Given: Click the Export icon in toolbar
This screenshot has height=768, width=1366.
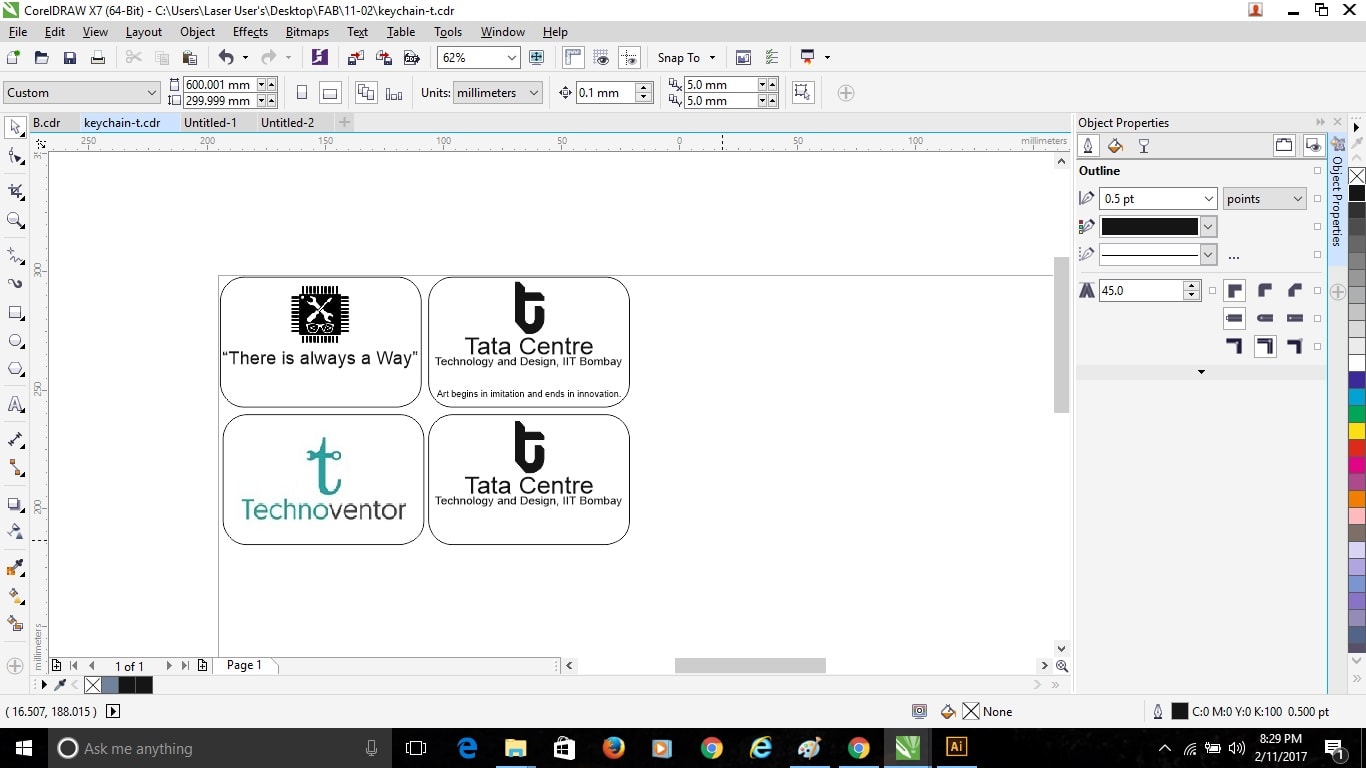Looking at the screenshot, I should click(383, 58).
